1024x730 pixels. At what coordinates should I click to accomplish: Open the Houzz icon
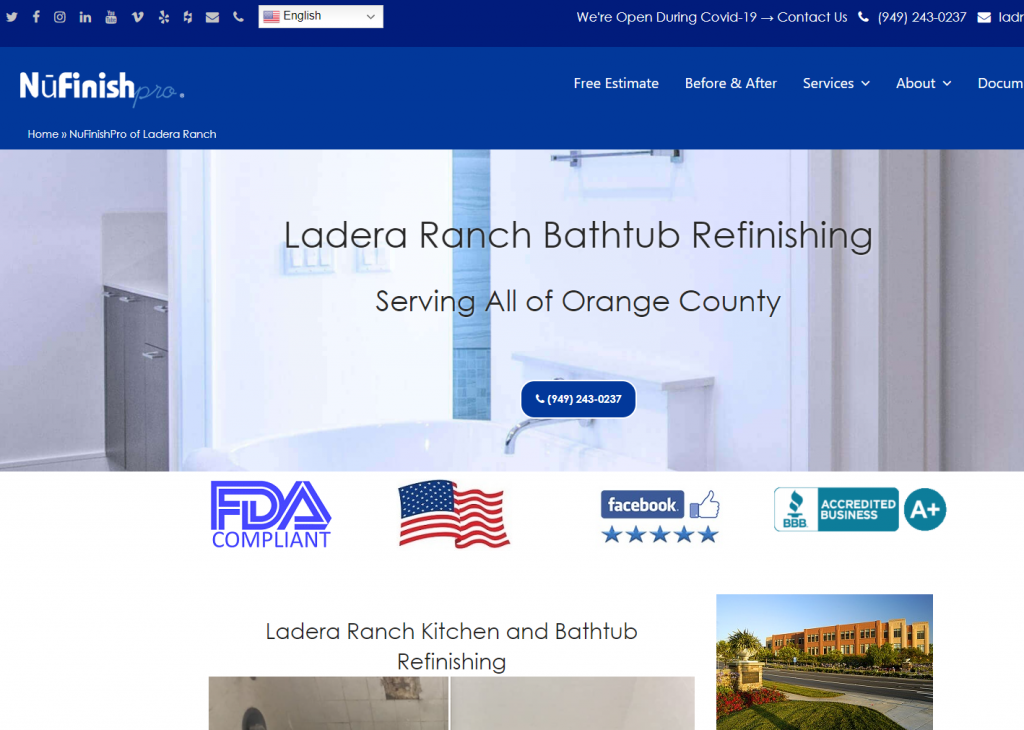point(187,17)
